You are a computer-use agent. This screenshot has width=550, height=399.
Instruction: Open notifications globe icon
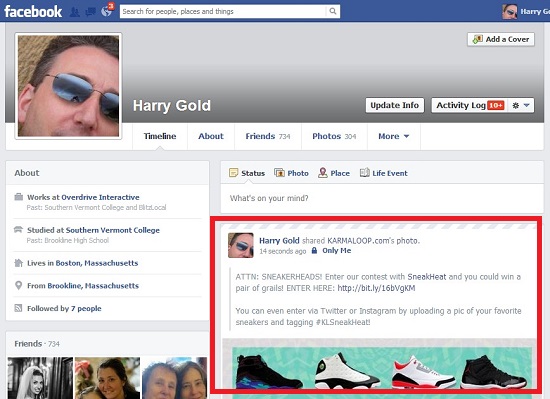[107, 11]
